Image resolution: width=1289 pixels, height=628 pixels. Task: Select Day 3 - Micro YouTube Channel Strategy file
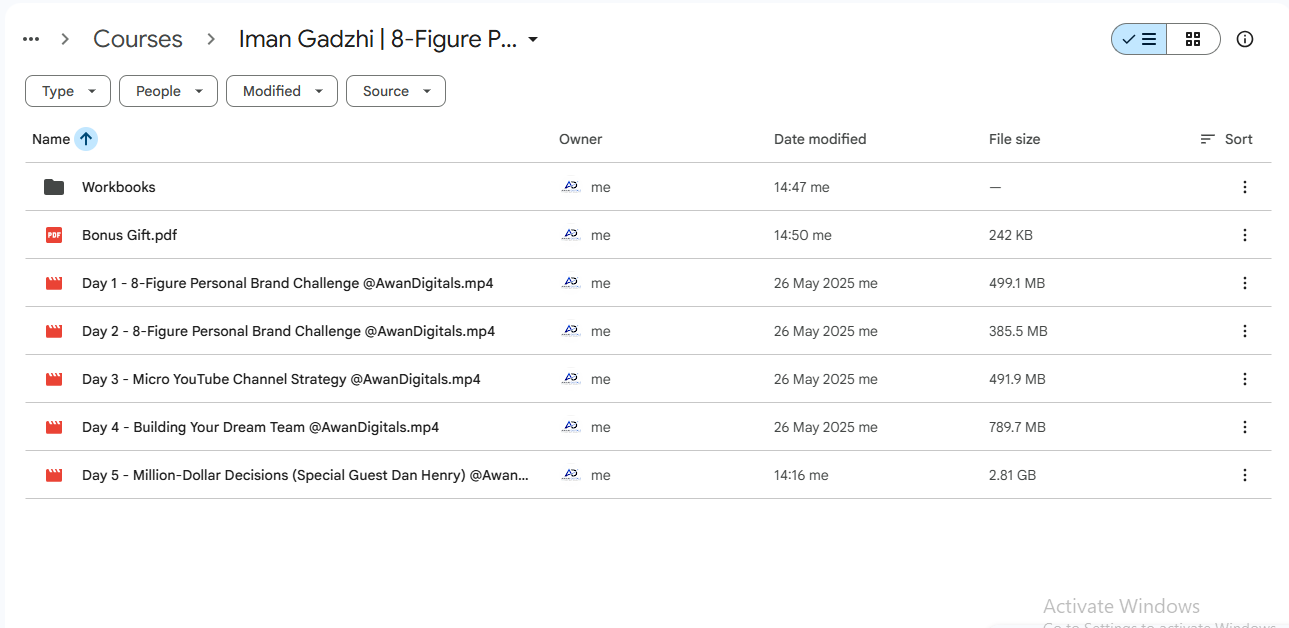click(281, 379)
